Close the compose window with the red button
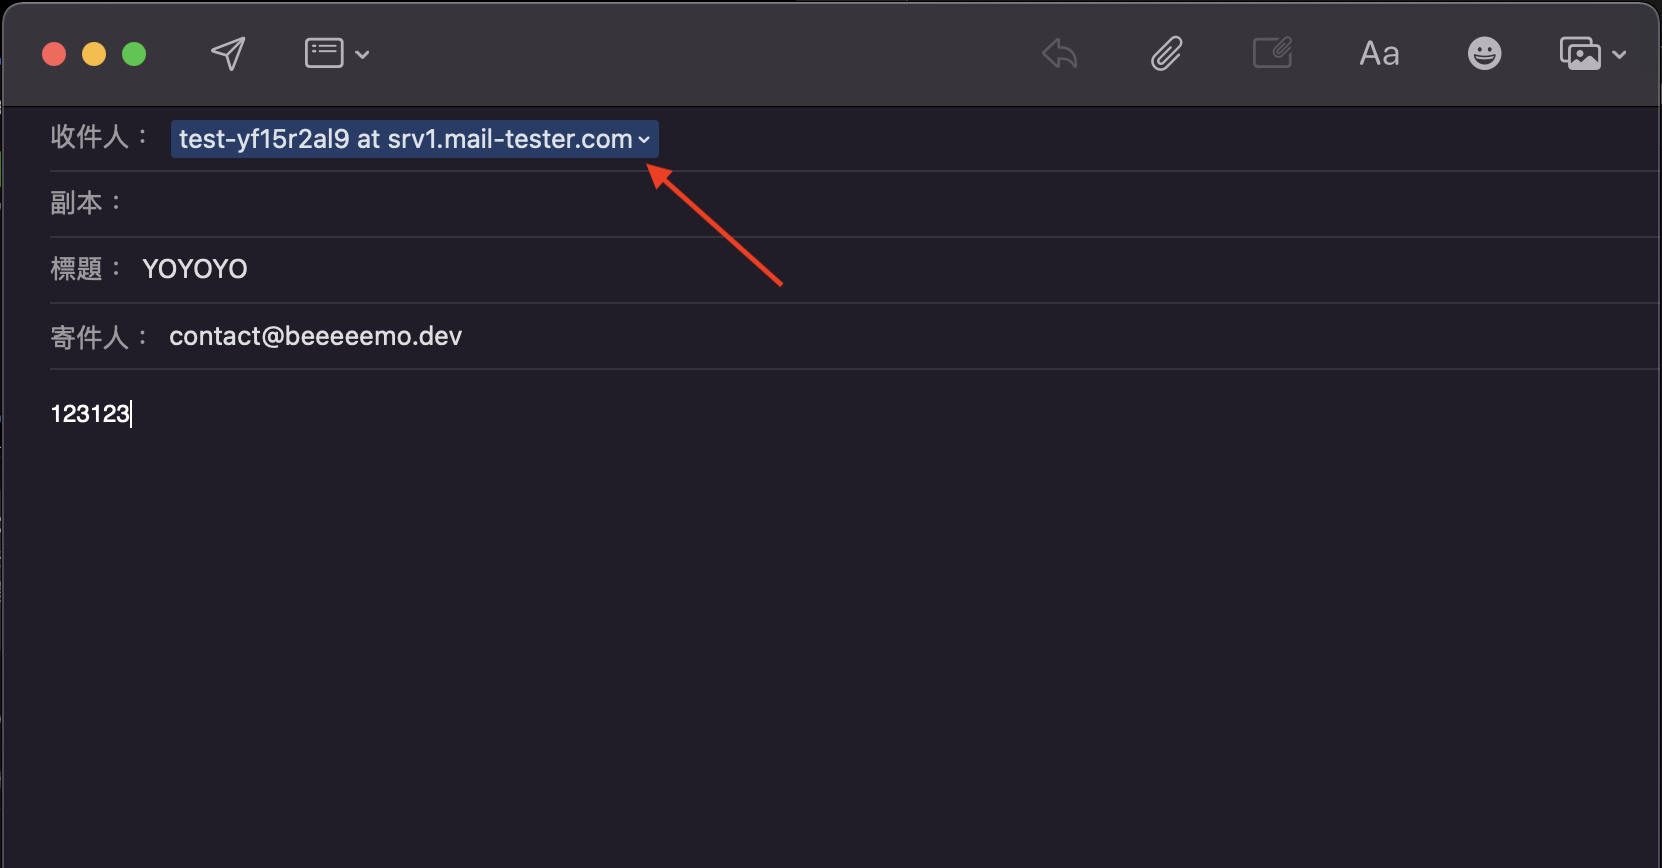 pos(54,54)
